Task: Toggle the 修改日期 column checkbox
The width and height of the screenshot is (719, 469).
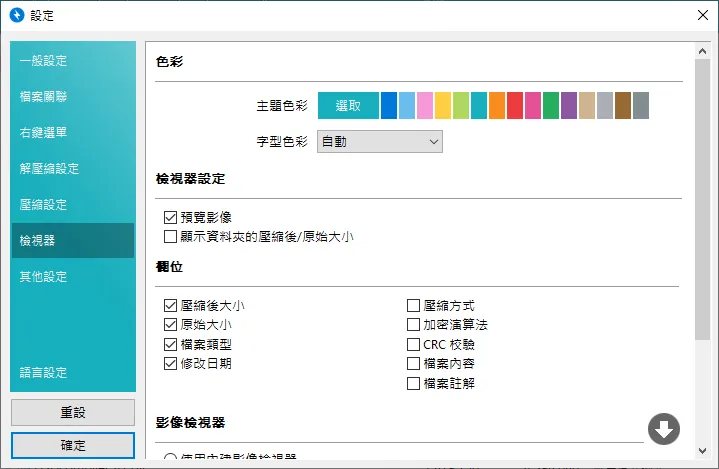Action: pyautogui.click(x=170, y=364)
